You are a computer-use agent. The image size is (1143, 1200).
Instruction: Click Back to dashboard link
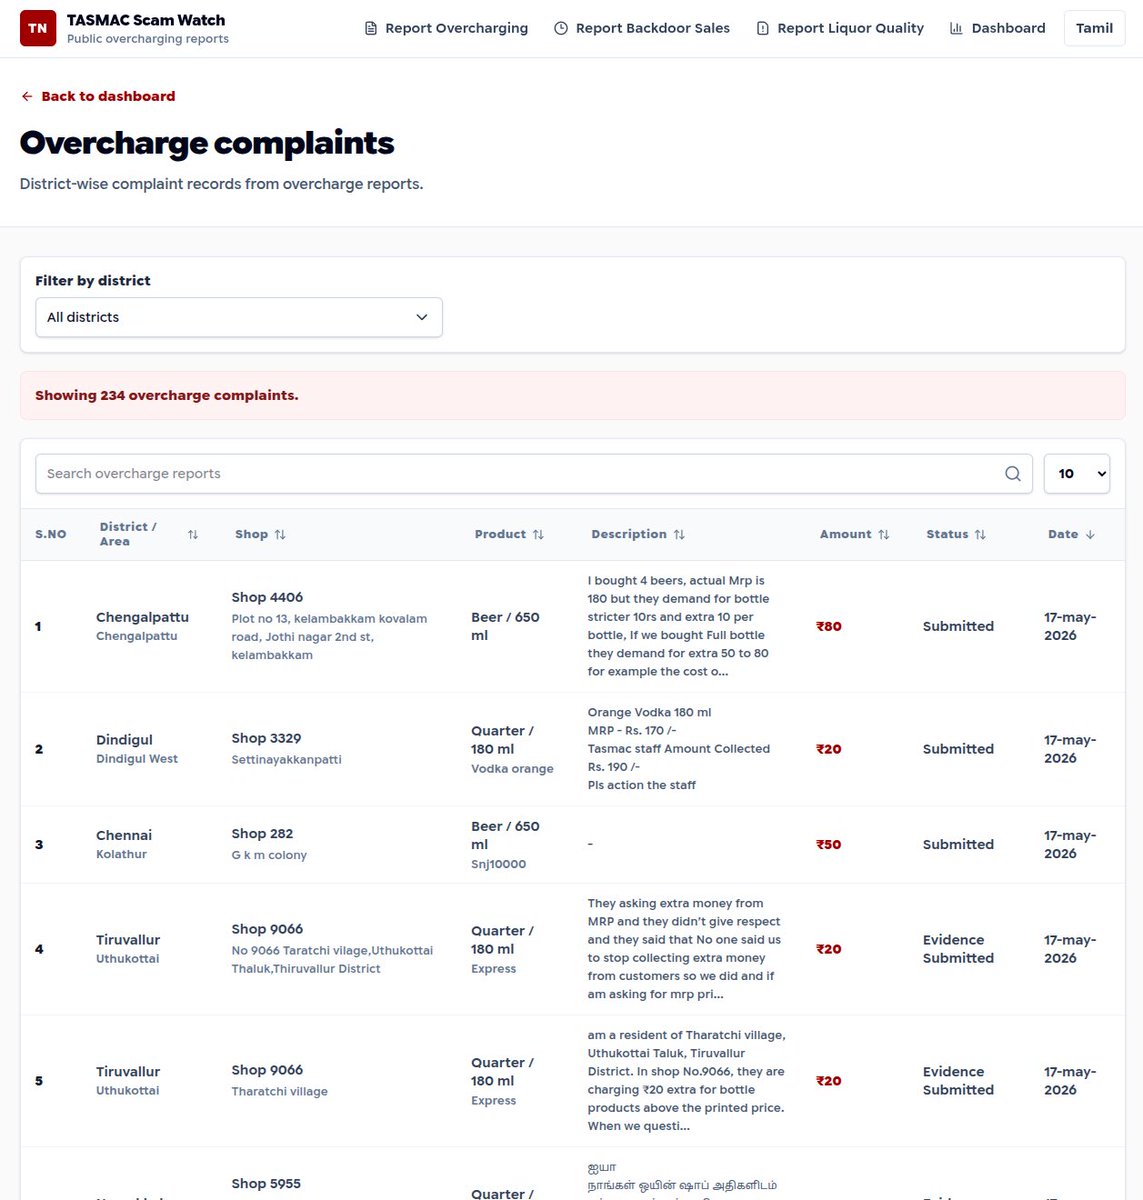coord(98,96)
